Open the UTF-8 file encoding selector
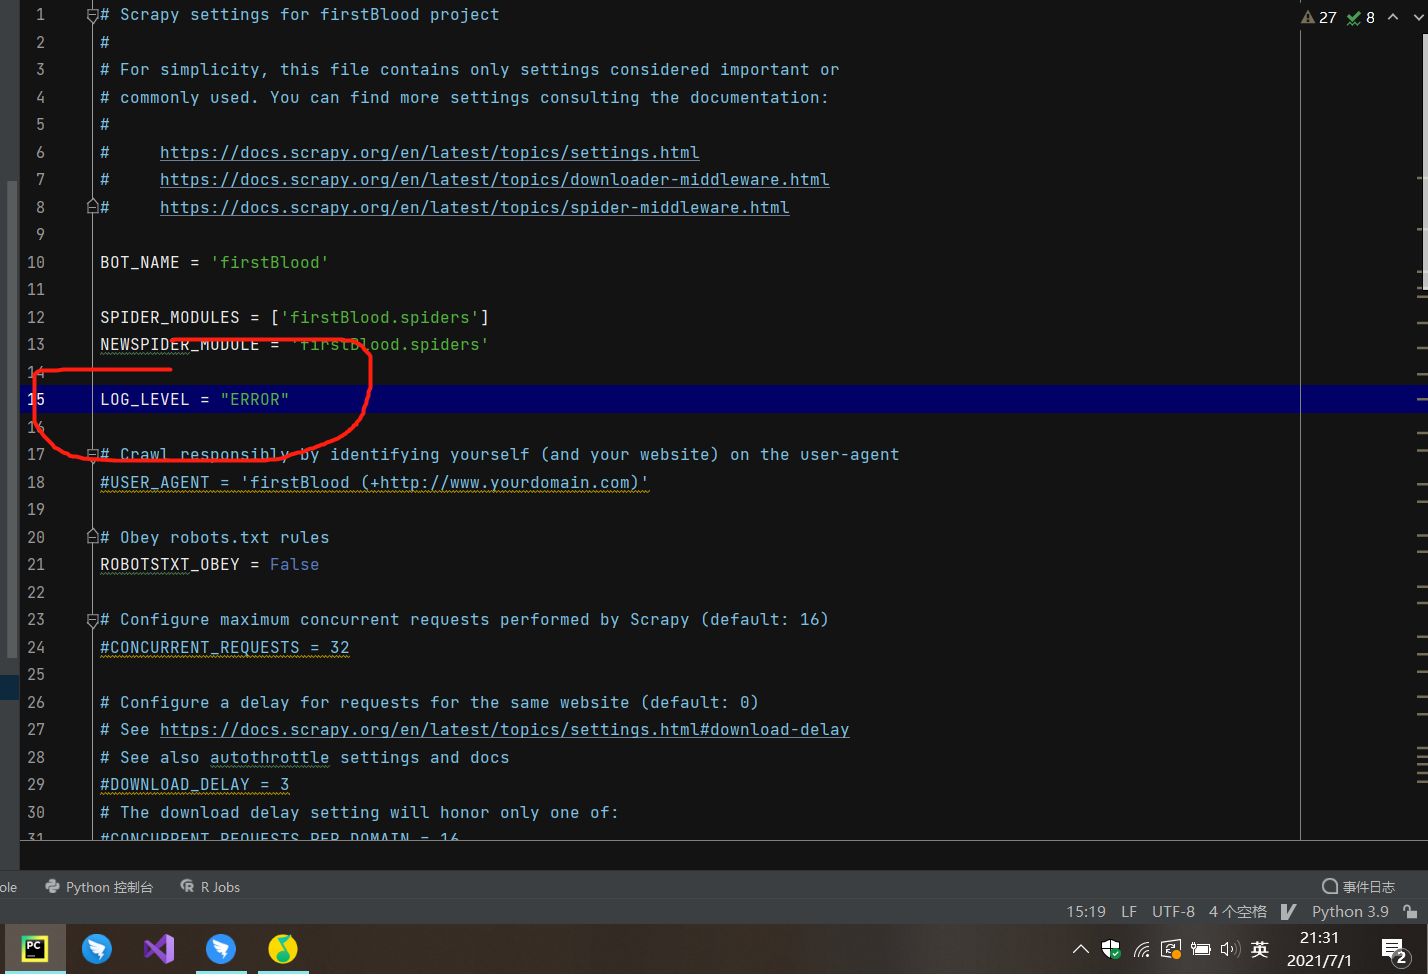Screen dimensions: 1428x974 click(x=1173, y=911)
